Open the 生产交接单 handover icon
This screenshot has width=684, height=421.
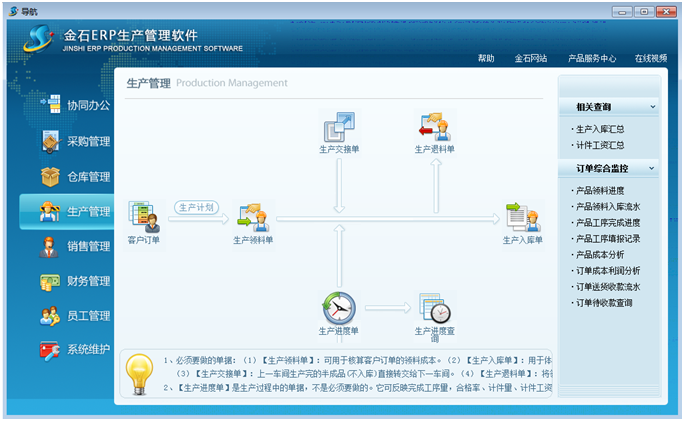click(x=338, y=128)
